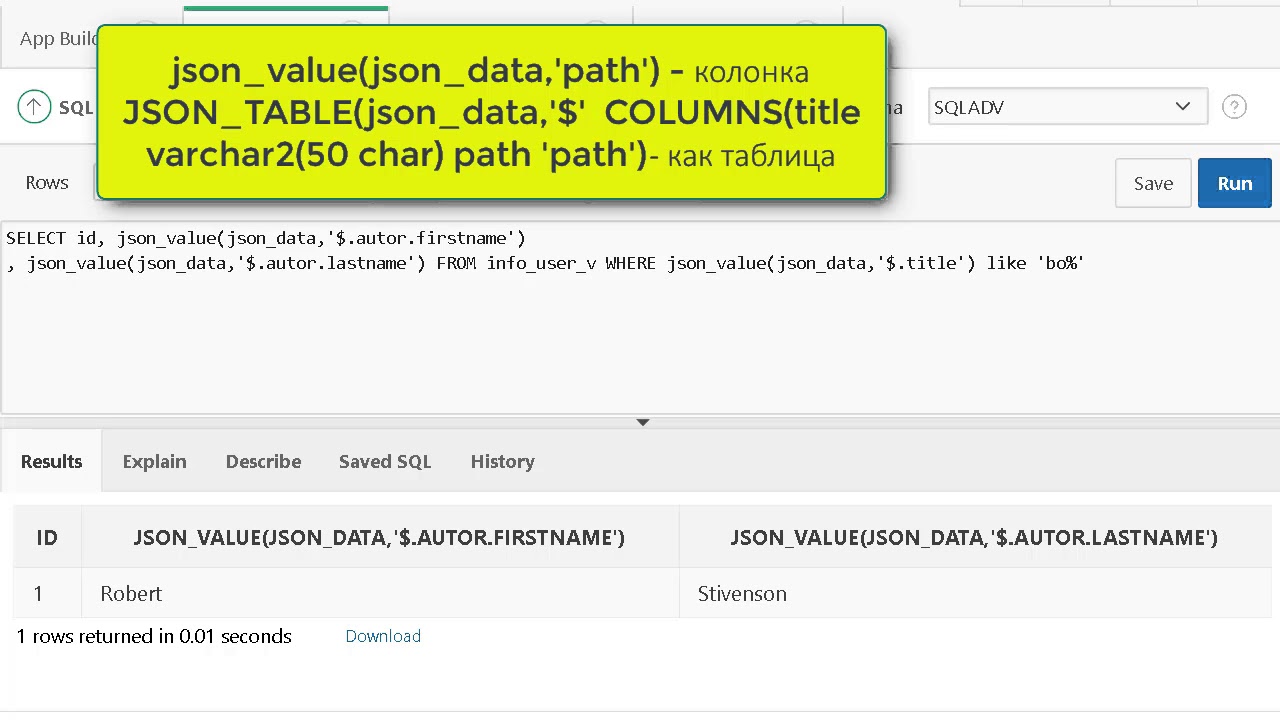Open the Saved SQL tab
1280x720 pixels.
point(385,461)
